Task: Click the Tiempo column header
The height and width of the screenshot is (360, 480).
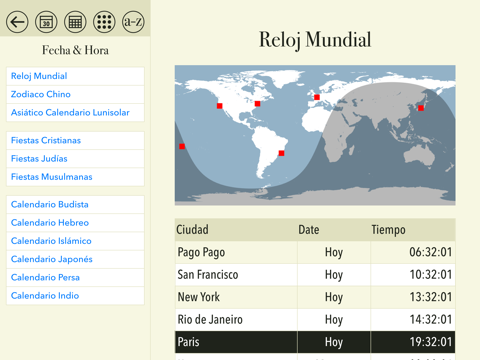Action: coord(413,230)
